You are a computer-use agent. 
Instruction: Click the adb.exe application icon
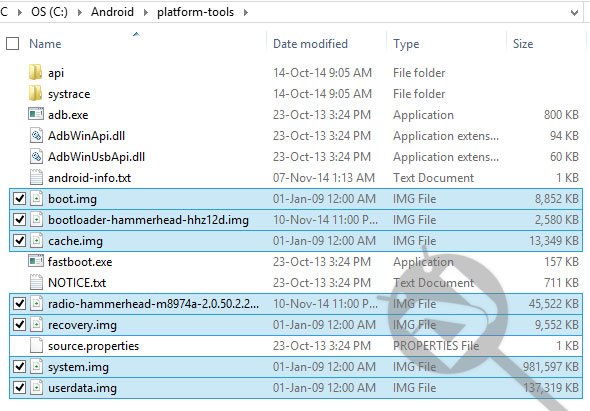pos(36,114)
